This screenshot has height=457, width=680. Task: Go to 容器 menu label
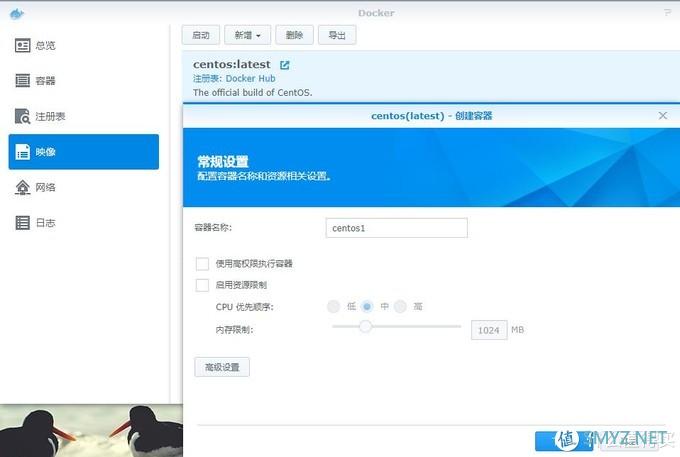pos(45,81)
